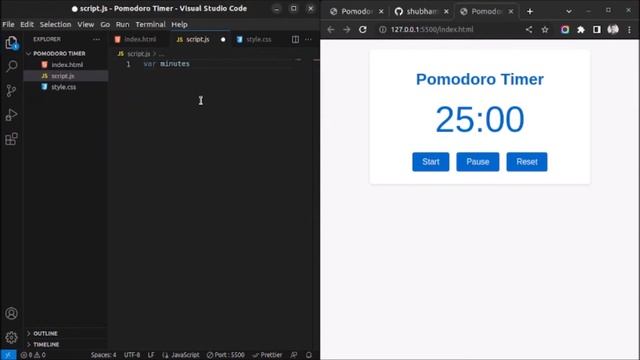Switch to the shubham GitHub browser tab
The height and width of the screenshot is (360, 640).
[x=420, y=11]
